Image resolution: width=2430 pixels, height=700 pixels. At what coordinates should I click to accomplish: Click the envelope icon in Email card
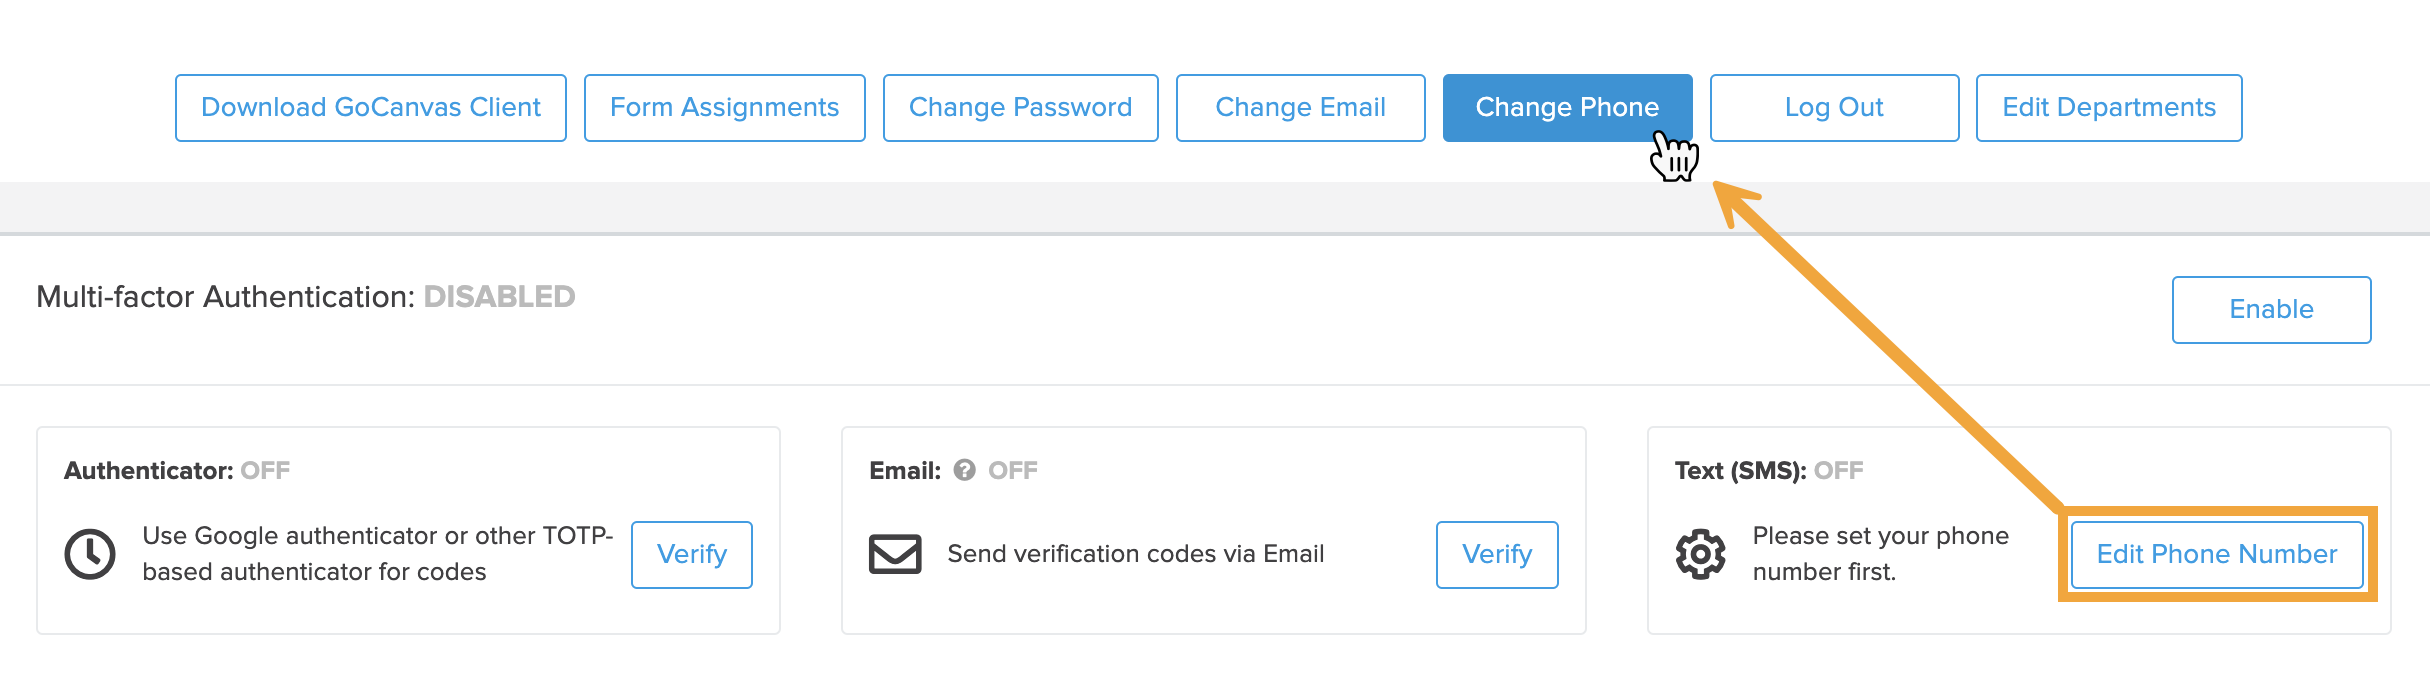point(895,554)
